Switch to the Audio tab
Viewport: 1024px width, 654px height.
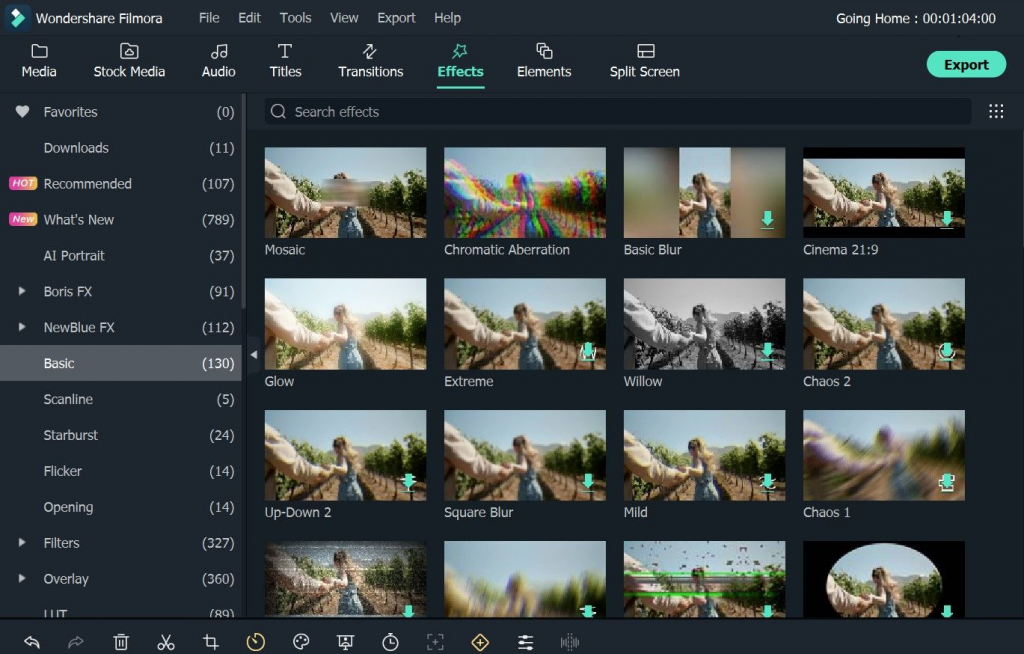219,61
